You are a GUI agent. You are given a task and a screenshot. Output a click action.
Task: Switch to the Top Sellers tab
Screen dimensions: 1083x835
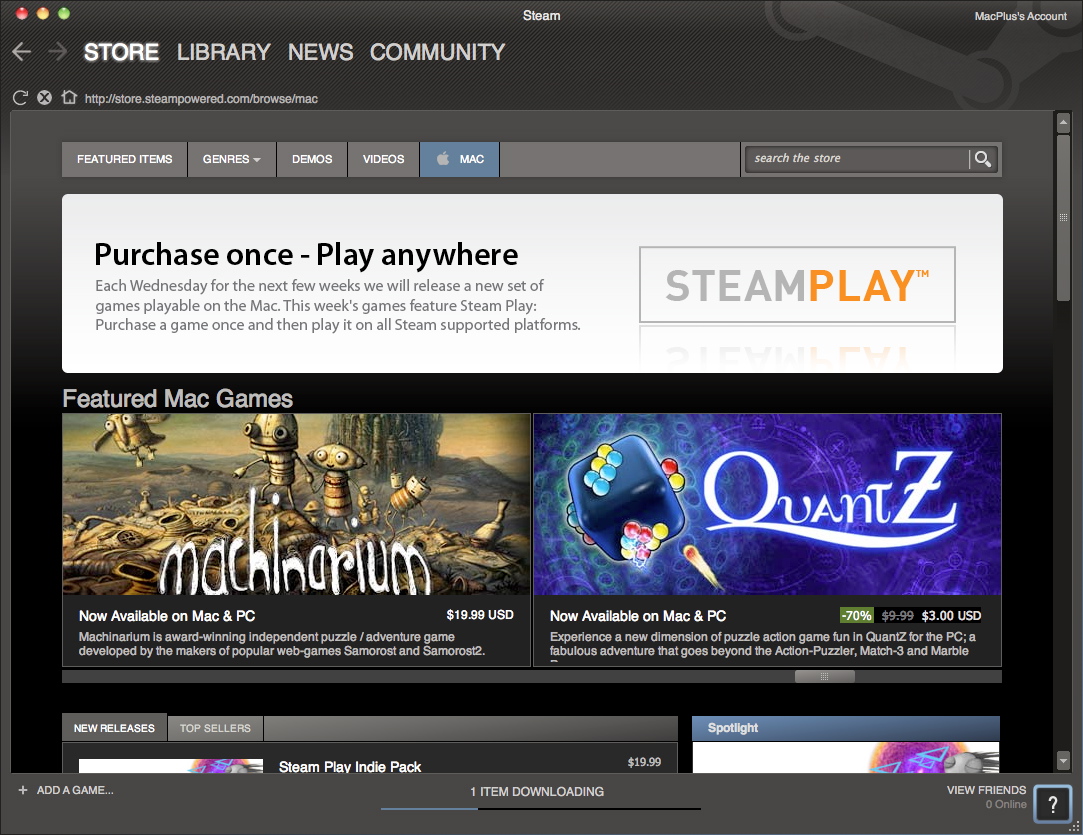coord(215,728)
